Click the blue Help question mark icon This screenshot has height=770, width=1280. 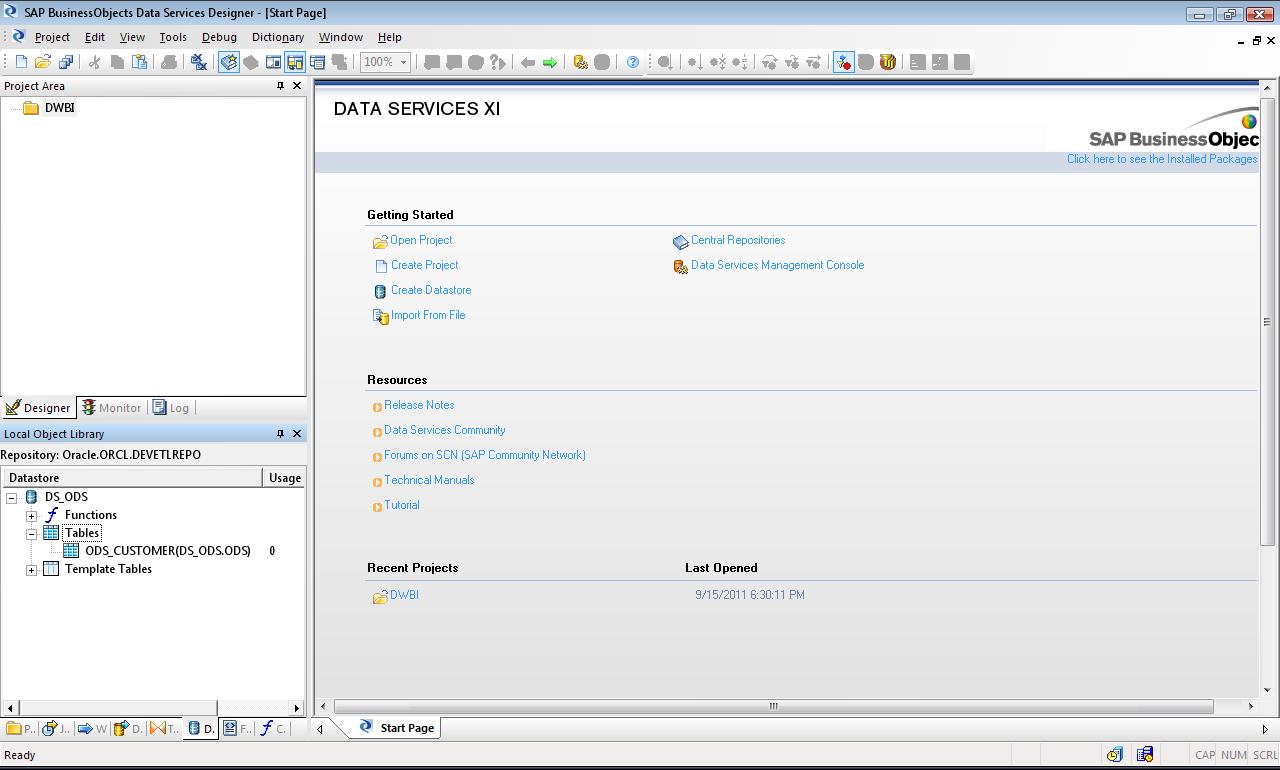[633, 62]
